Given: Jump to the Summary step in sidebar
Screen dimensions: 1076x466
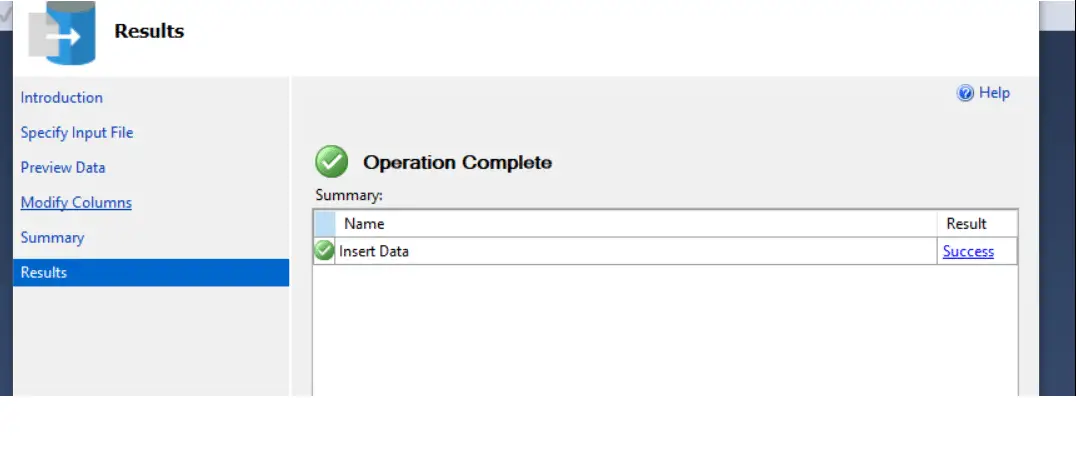Looking at the screenshot, I should tap(52, 237).
